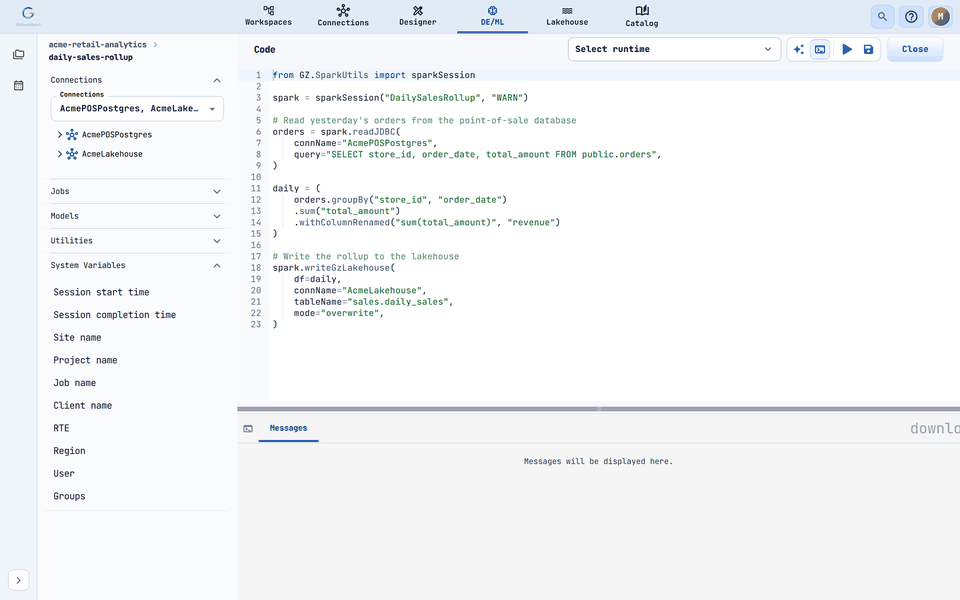
Task: Open the Catalog tab
Action: pos(642,16)
